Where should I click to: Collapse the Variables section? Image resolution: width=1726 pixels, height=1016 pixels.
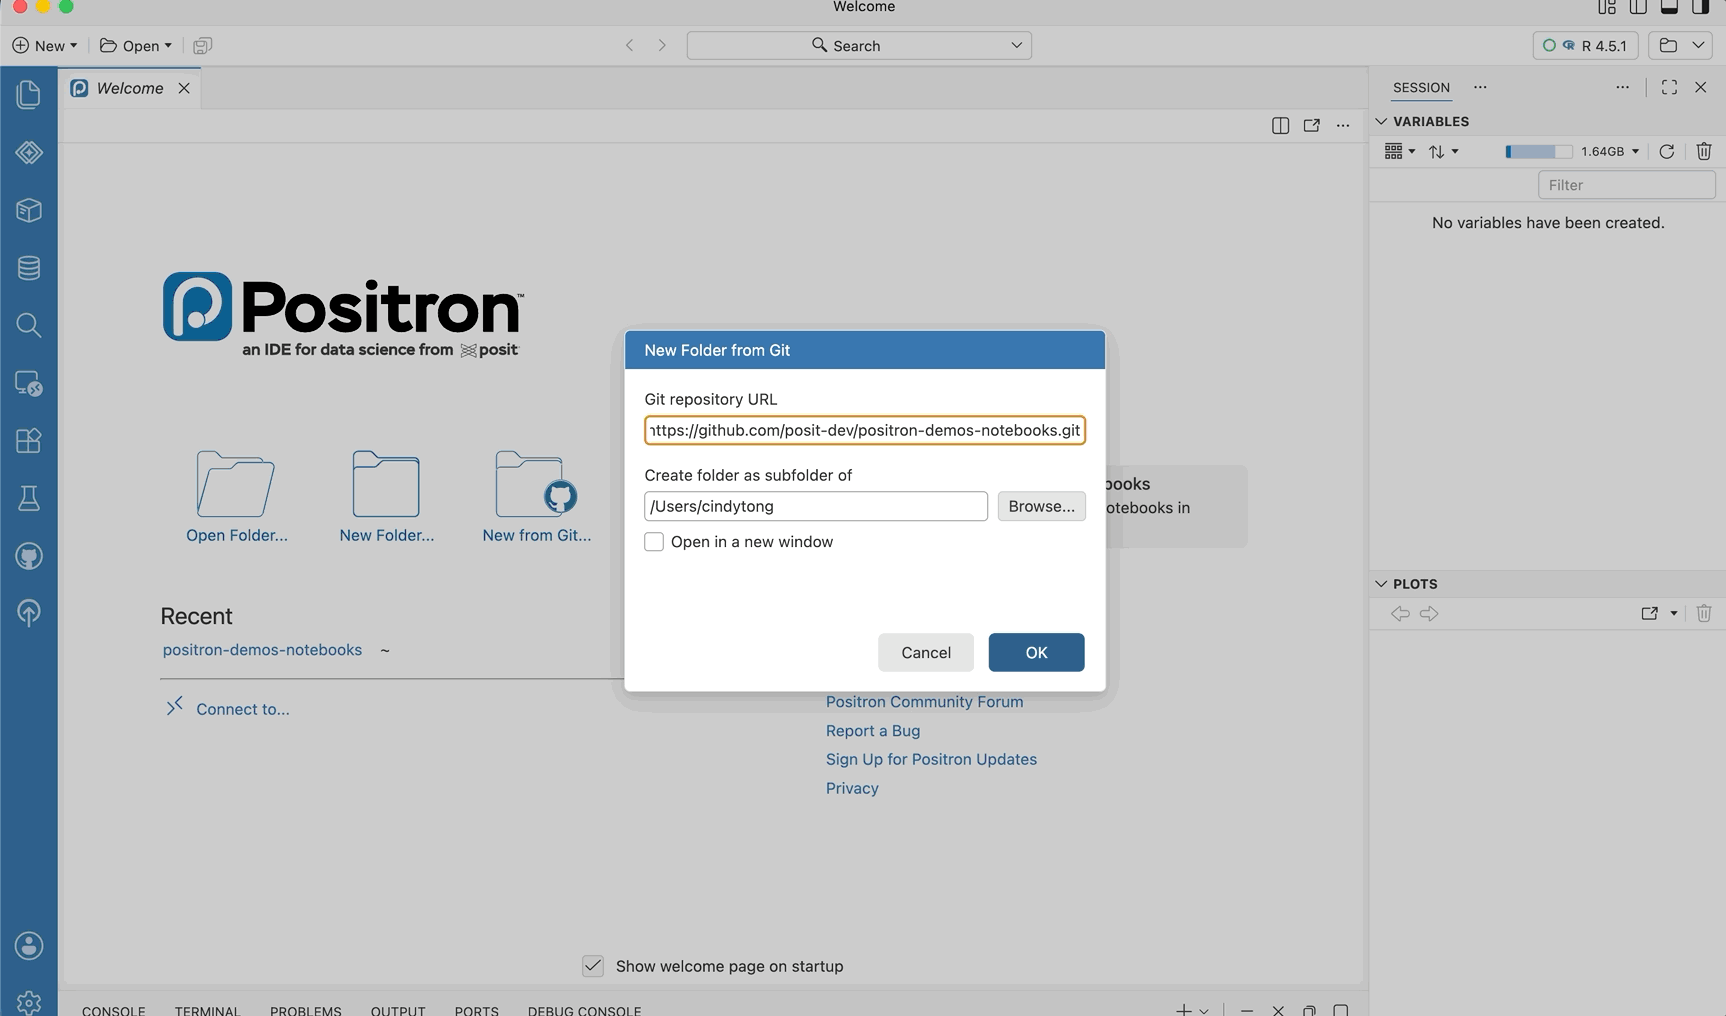1382,121
